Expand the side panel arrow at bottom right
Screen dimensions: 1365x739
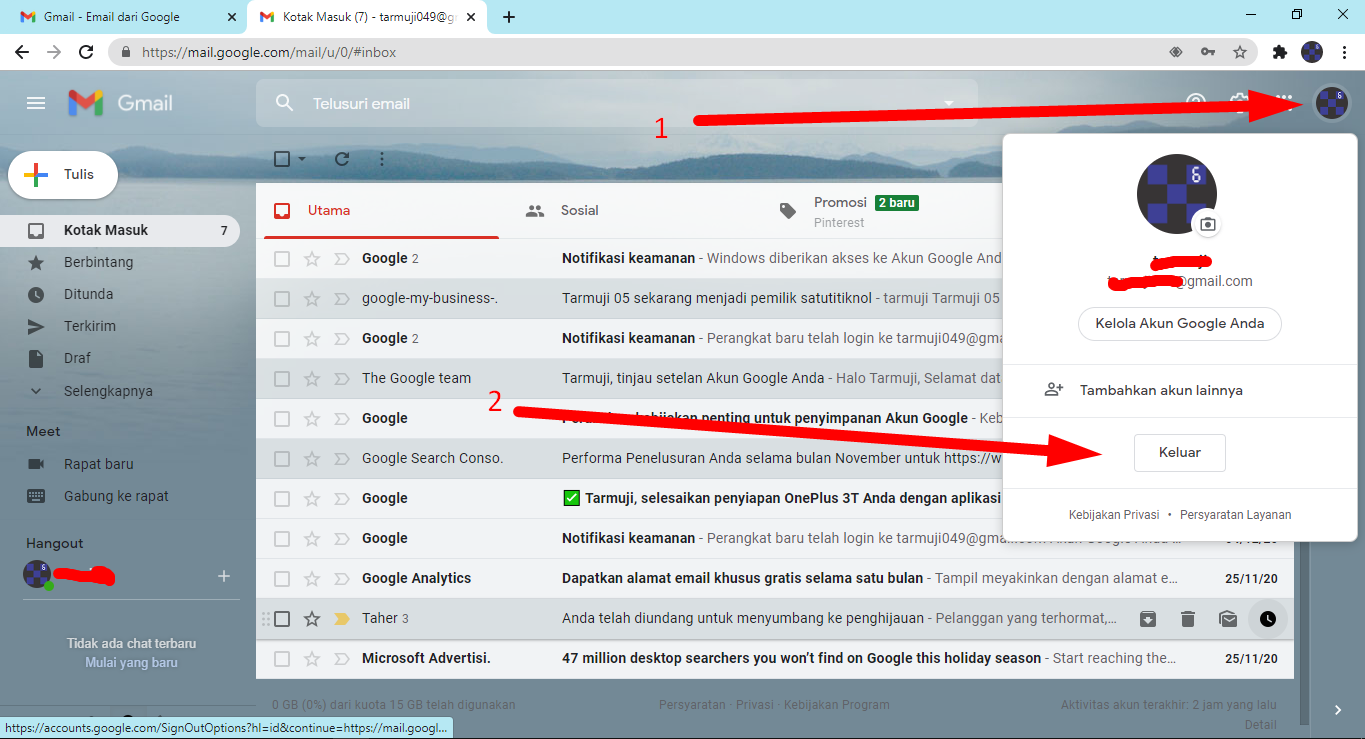point(1338,710)
